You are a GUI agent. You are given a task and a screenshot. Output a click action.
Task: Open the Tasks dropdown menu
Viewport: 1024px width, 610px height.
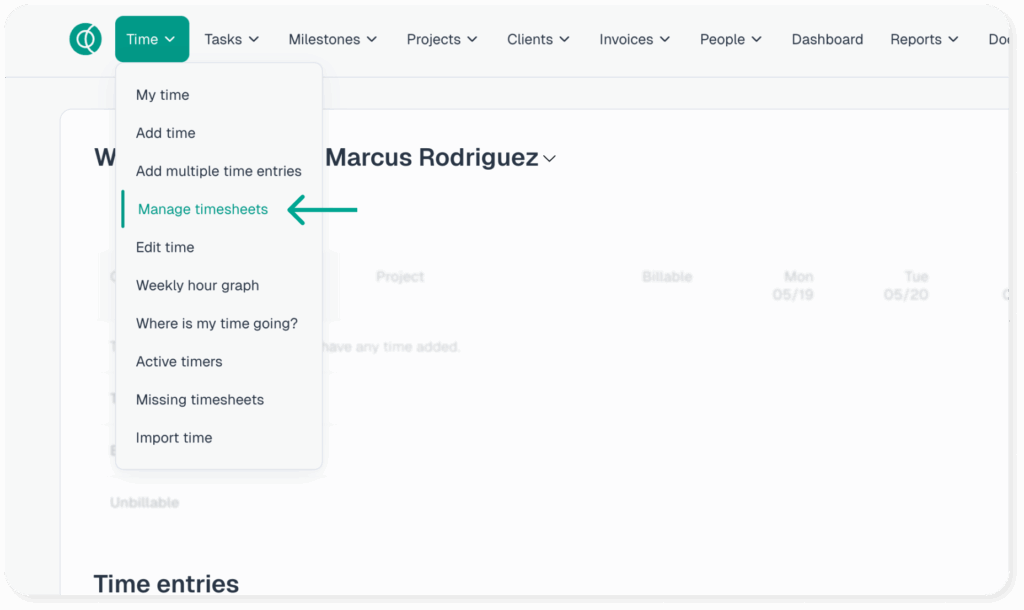(x=231, y=39)
